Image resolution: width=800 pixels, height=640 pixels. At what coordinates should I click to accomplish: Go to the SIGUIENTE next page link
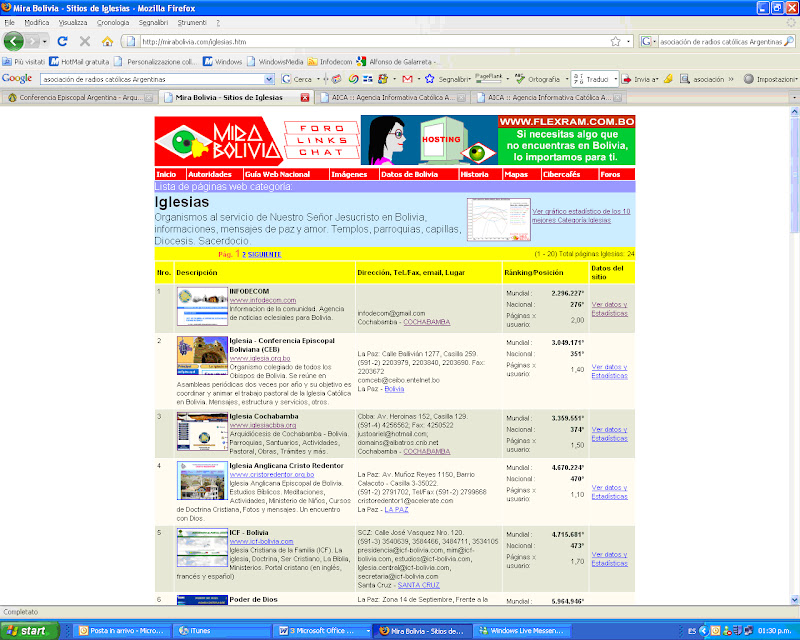coord(264,254)
